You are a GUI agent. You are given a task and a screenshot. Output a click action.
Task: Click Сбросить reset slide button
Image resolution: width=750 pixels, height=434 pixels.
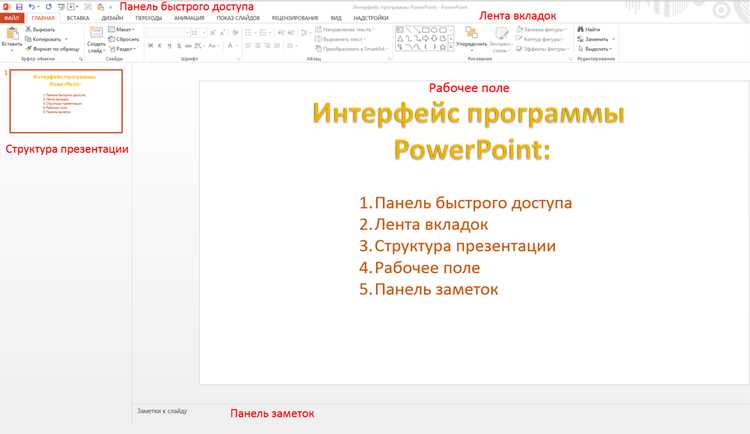point(123,39)
